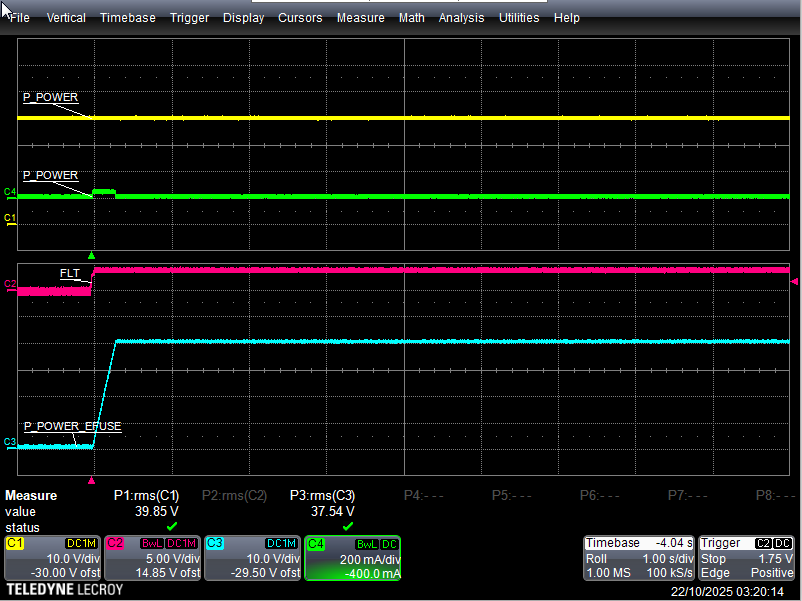802x601 pixels.
Task: Open the P1:rms(C1) measurement parameter
Action: [146, 496]
